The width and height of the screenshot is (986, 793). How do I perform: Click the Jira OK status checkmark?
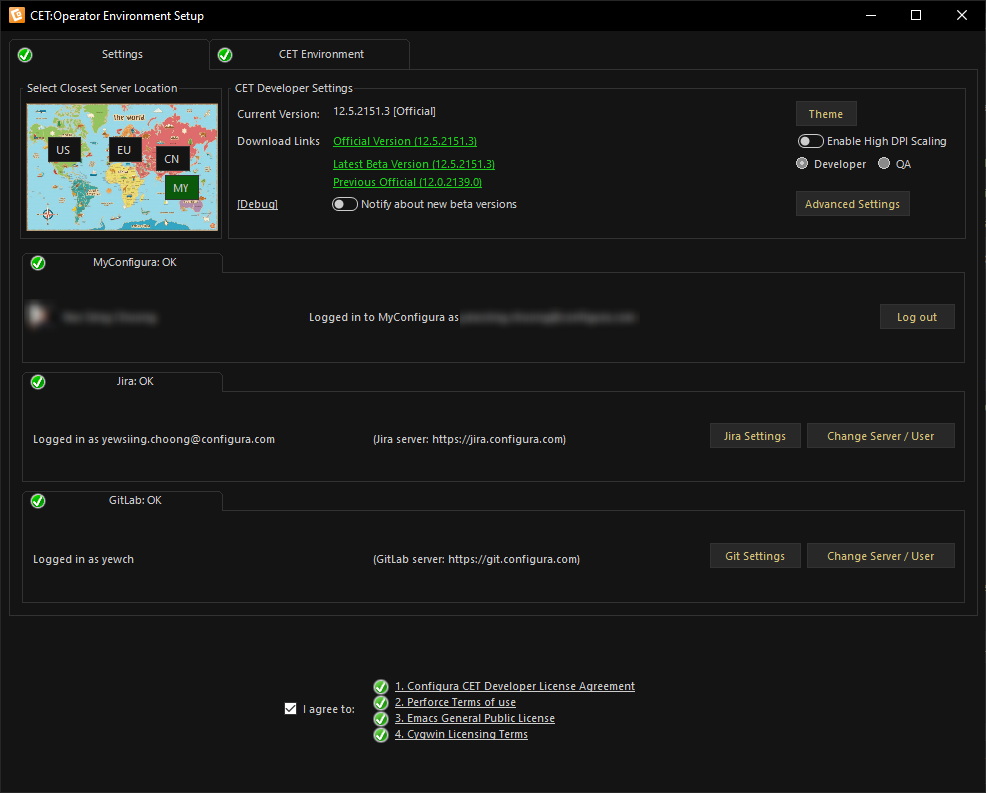click(38, 382)
